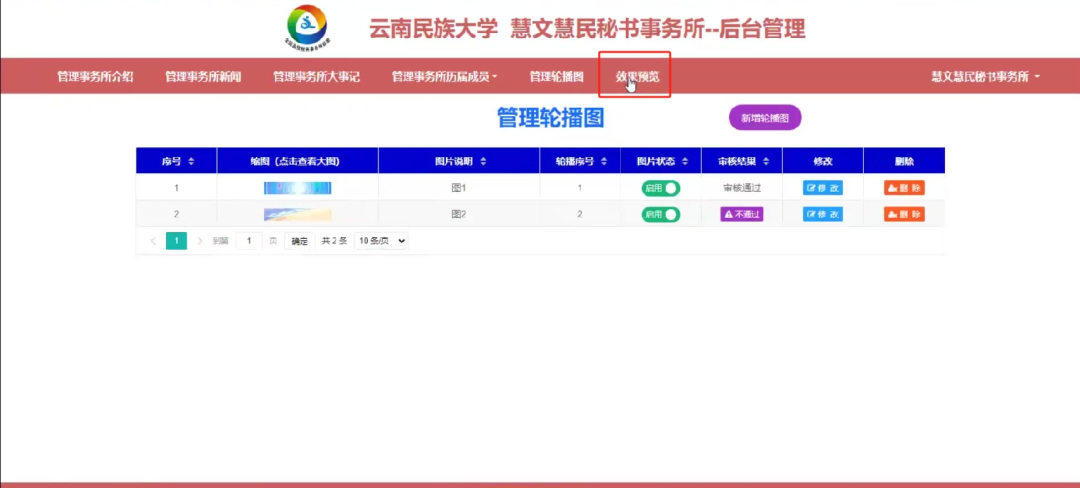
Task: Select page 1 pagination button
Action: coord(176,241)
